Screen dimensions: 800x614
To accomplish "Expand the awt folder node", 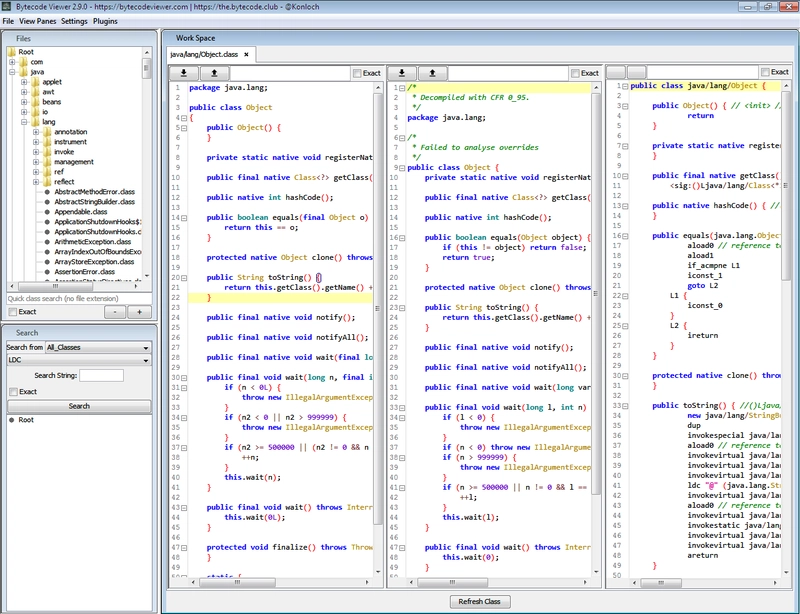I will point(23,92).
